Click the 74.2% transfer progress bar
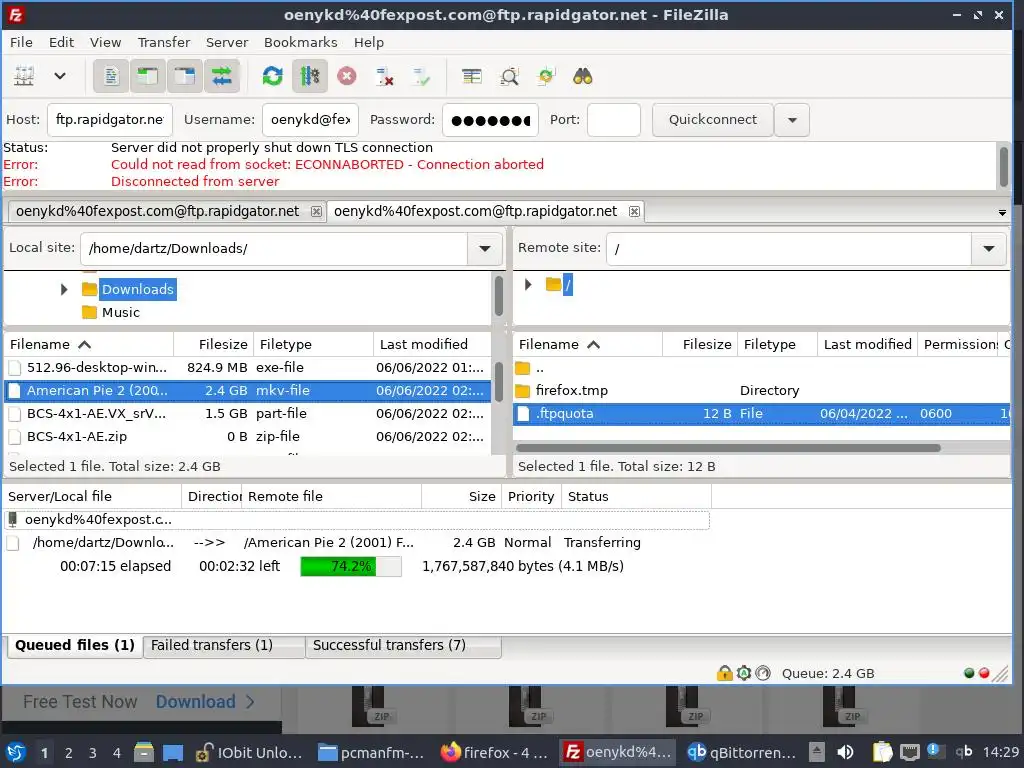The image size is (1024, 768). tap(351, 566)
